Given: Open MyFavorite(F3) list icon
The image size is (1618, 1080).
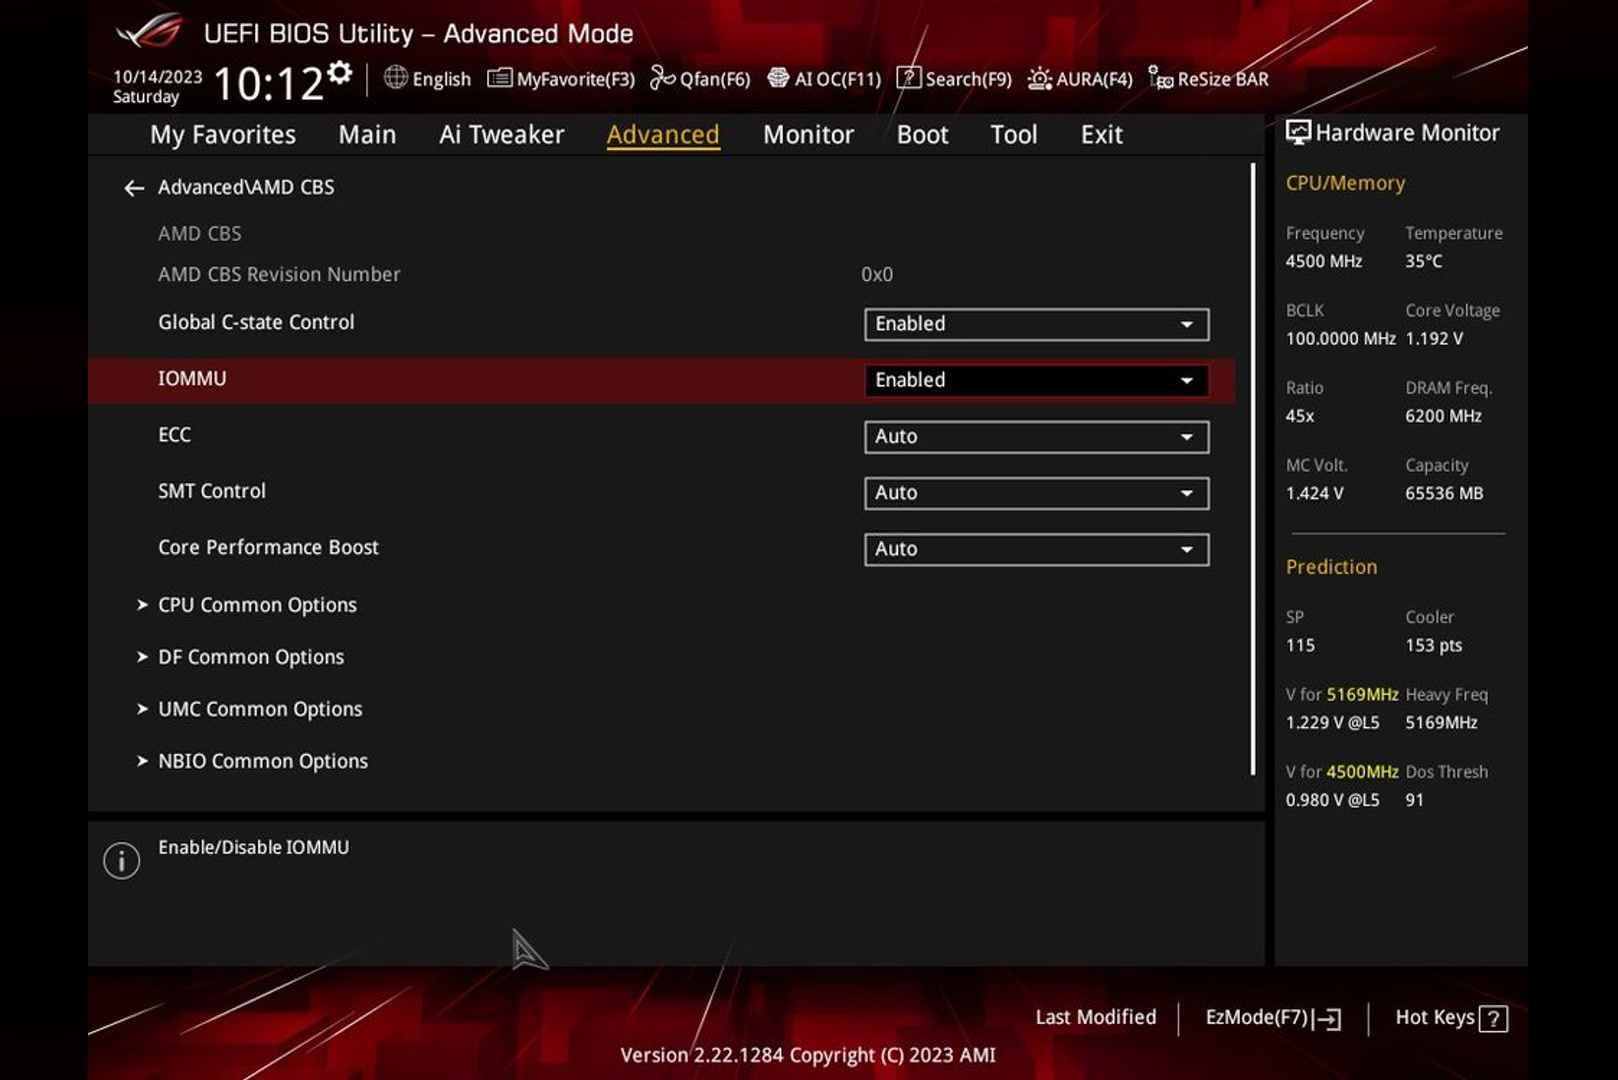Looking at the screenshot, I should (499, 78).
